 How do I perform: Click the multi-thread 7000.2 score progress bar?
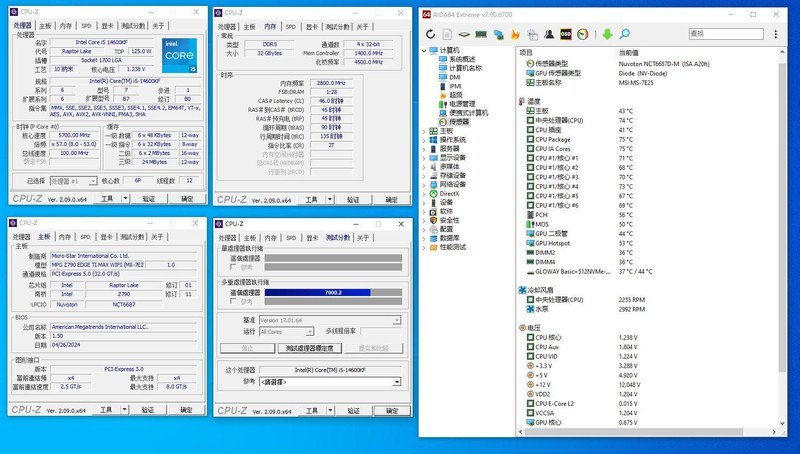pyautogui.click(x=333, y=292)
